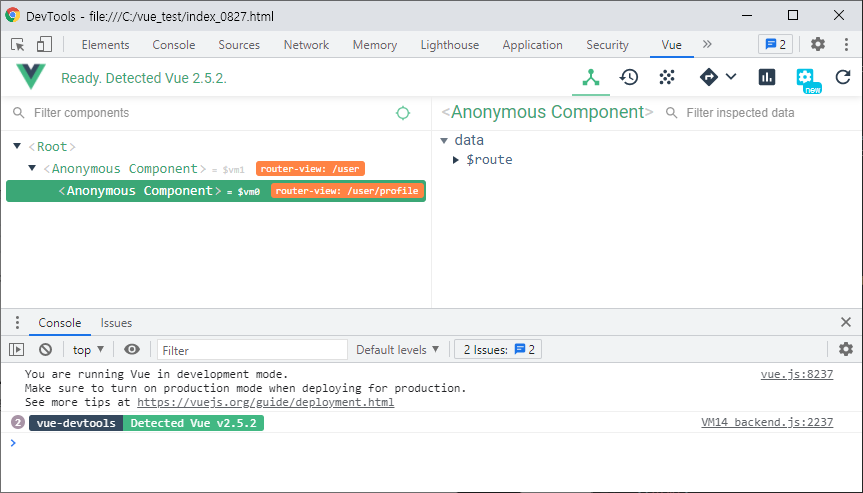This screenshot has height=493, width=863.
Task: Open the Vue Performance view
Action: (767, 77)
